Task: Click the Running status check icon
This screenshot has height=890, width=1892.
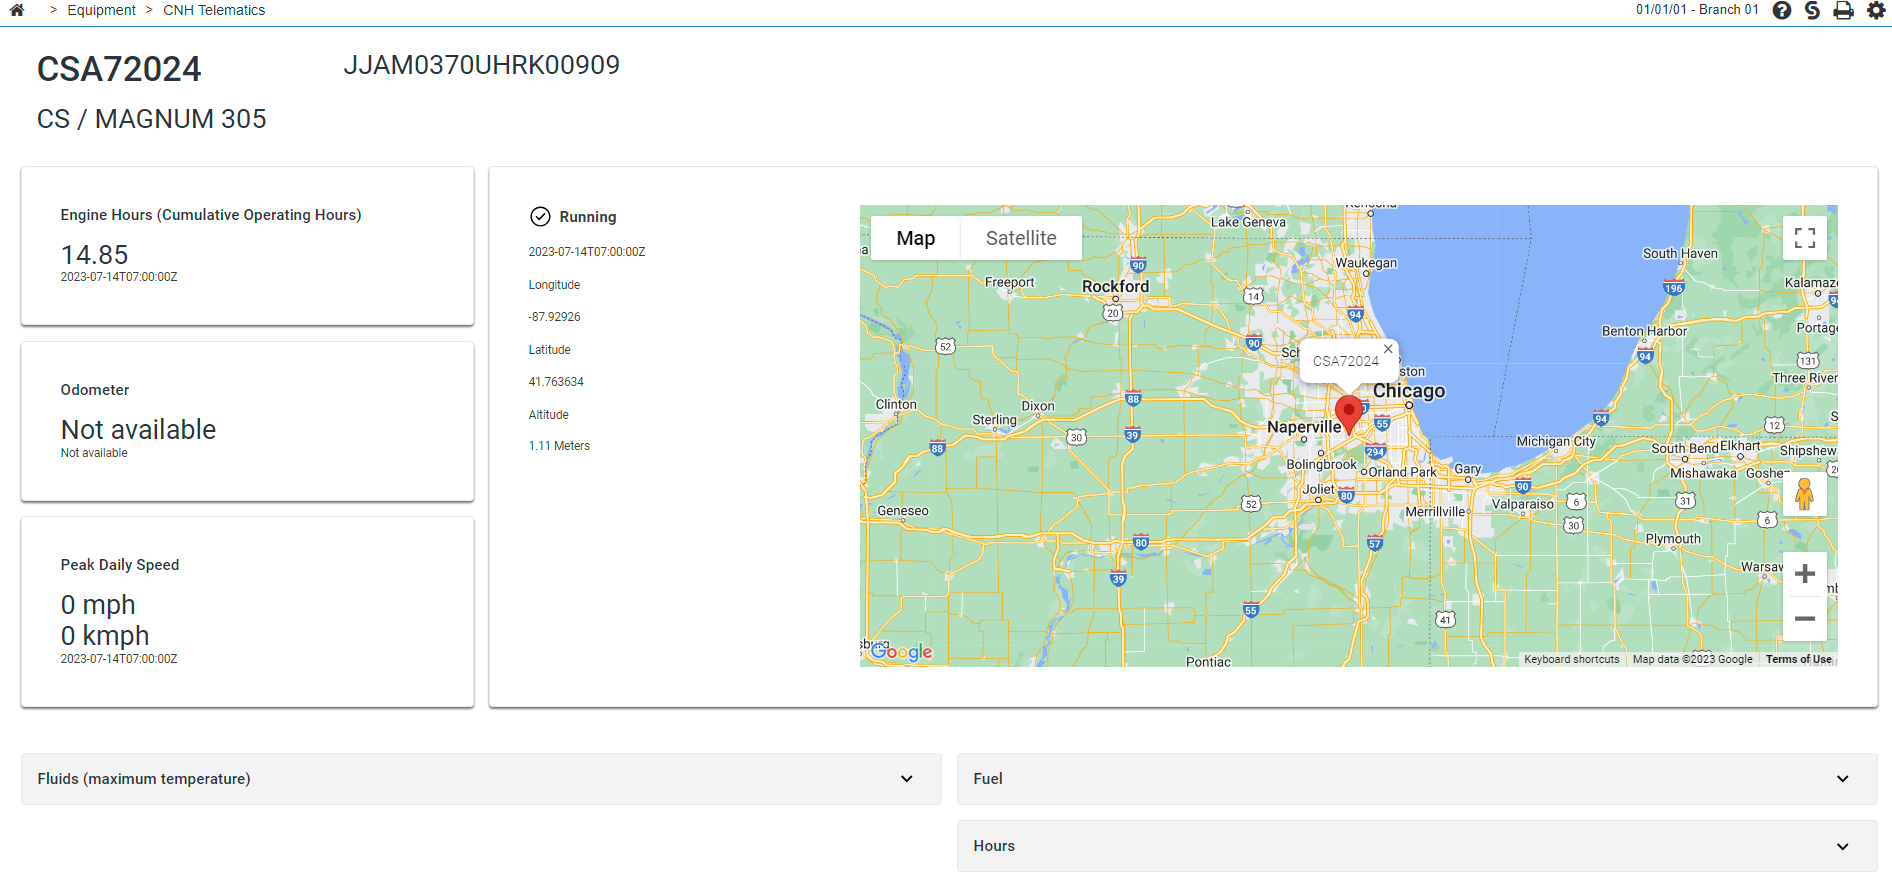Action: pyautogui.click(x=540, y=216)
